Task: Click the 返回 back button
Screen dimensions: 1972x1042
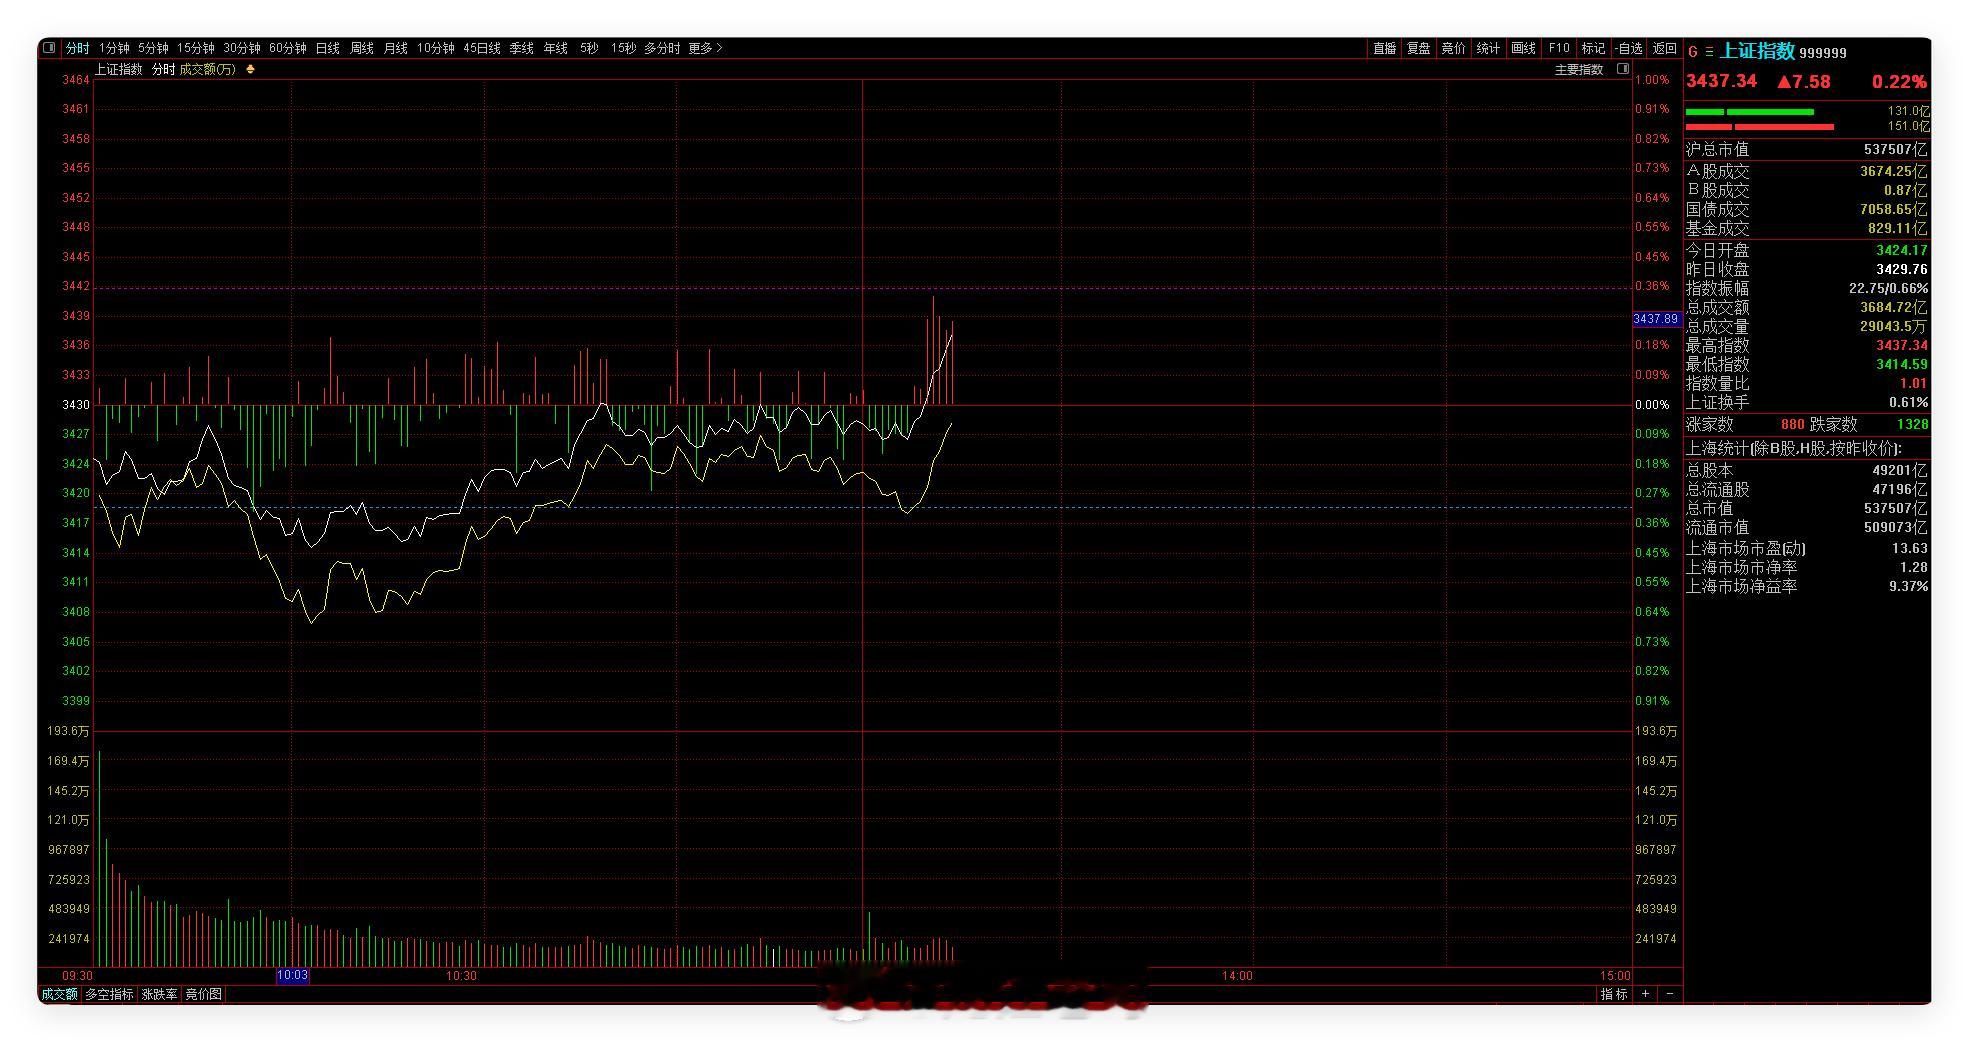Action: (x=1665, y=48)
